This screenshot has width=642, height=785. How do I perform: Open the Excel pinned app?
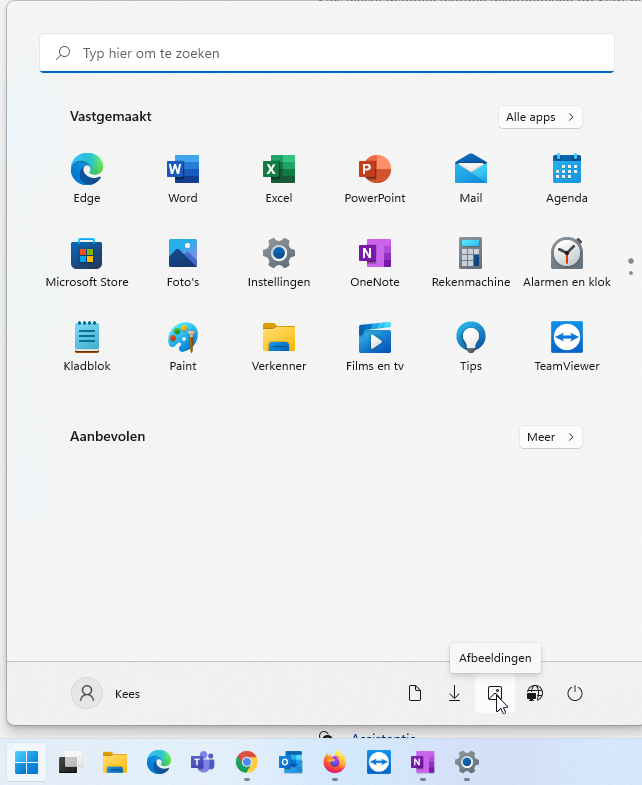click(279, 178)
